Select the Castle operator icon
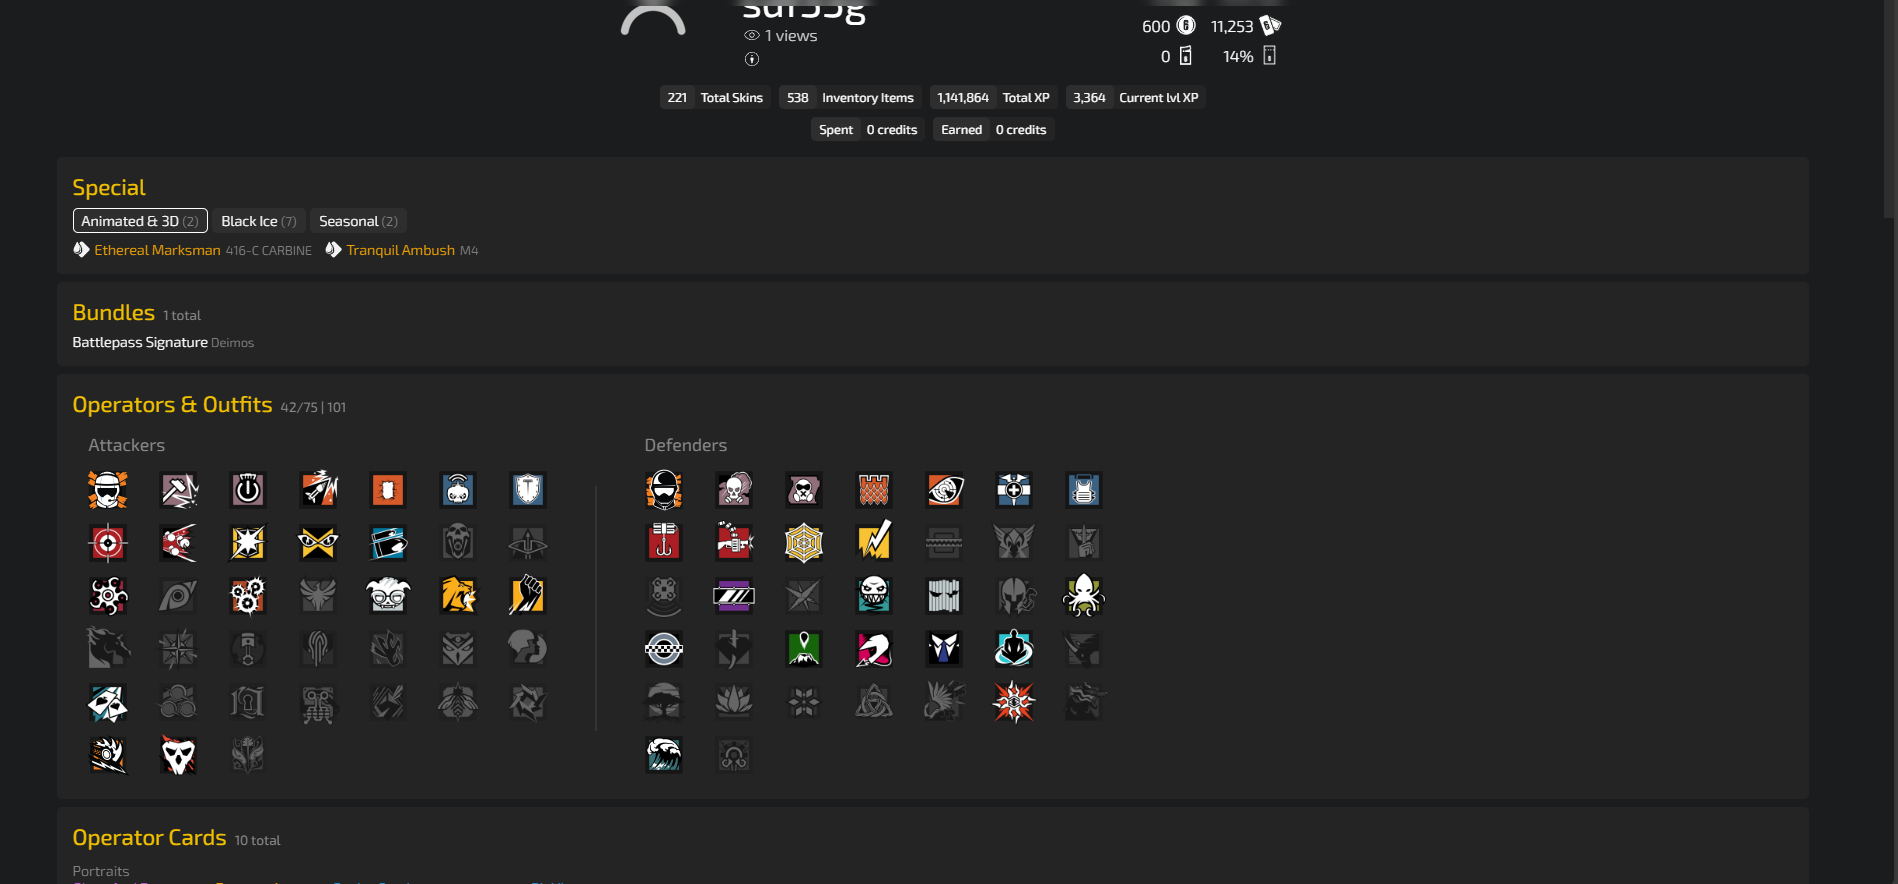Image resolution: width=1898 pixels, height=884 pixels. click(x=874, y=490)
